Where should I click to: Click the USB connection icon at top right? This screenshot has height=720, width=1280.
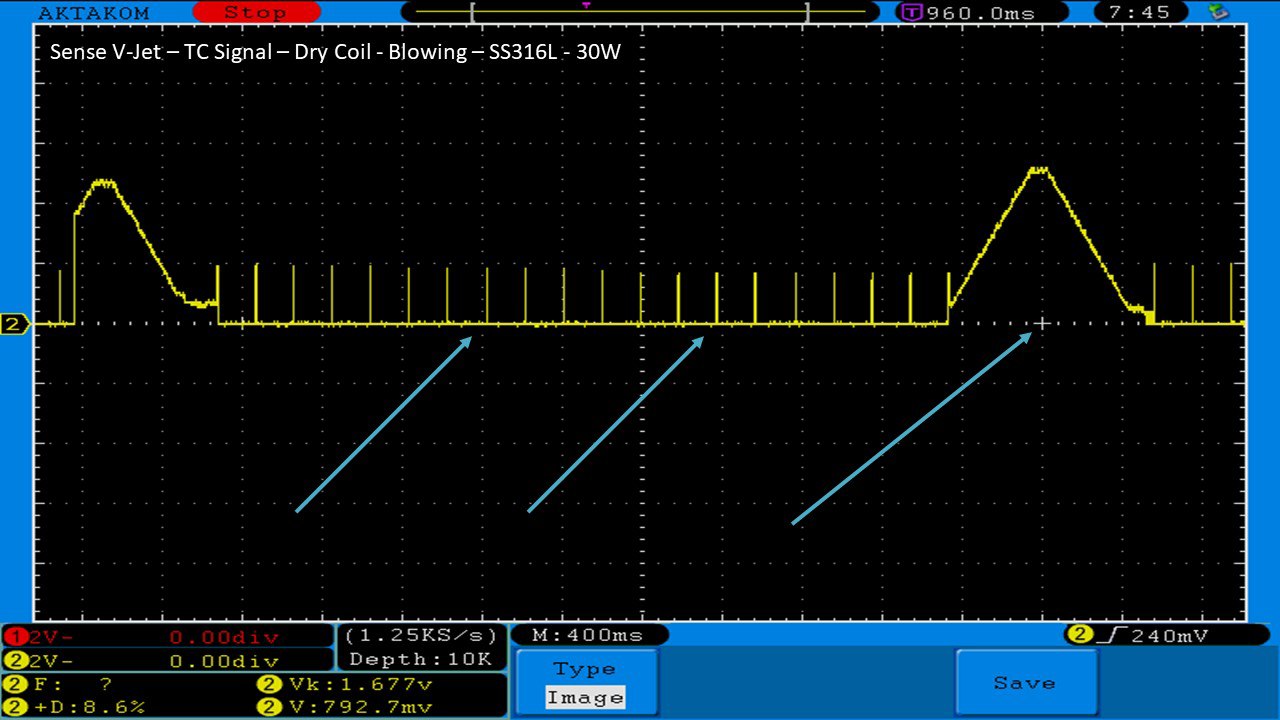[1218, 12]
